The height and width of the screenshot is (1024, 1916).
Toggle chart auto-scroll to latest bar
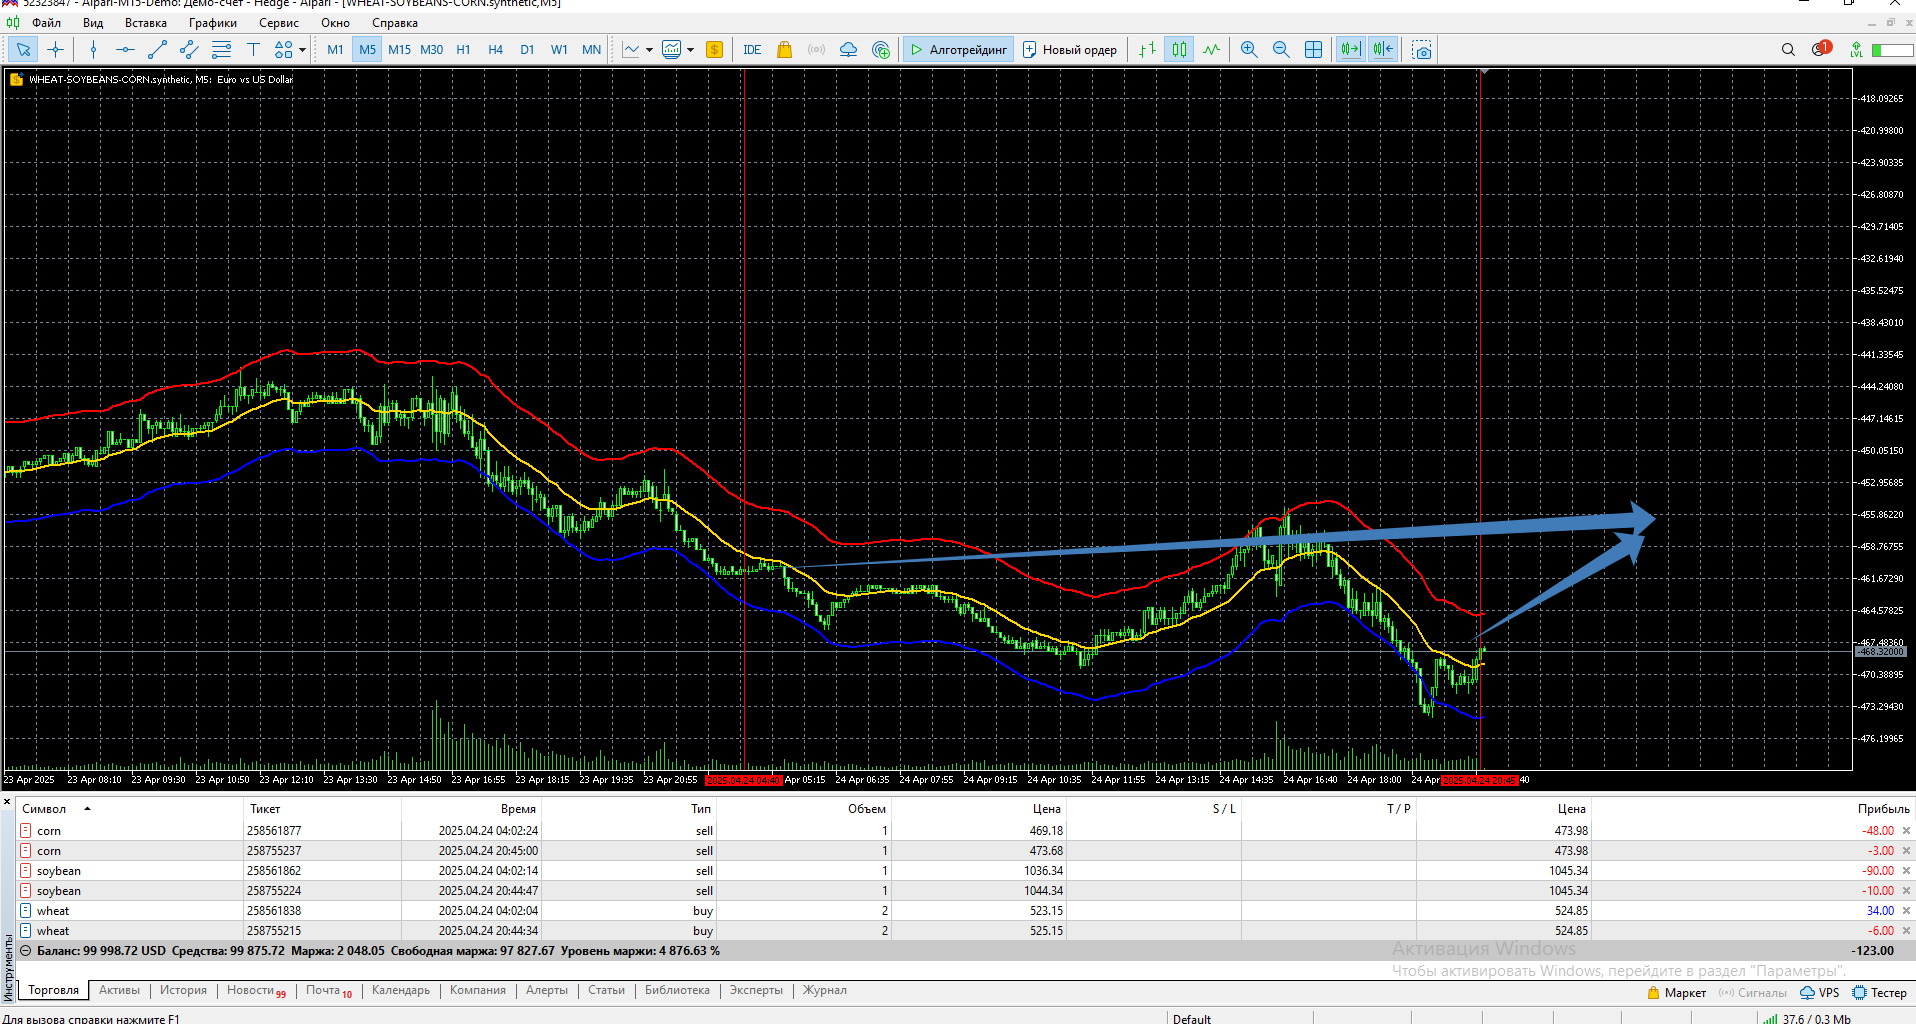tap(1351, 49)
